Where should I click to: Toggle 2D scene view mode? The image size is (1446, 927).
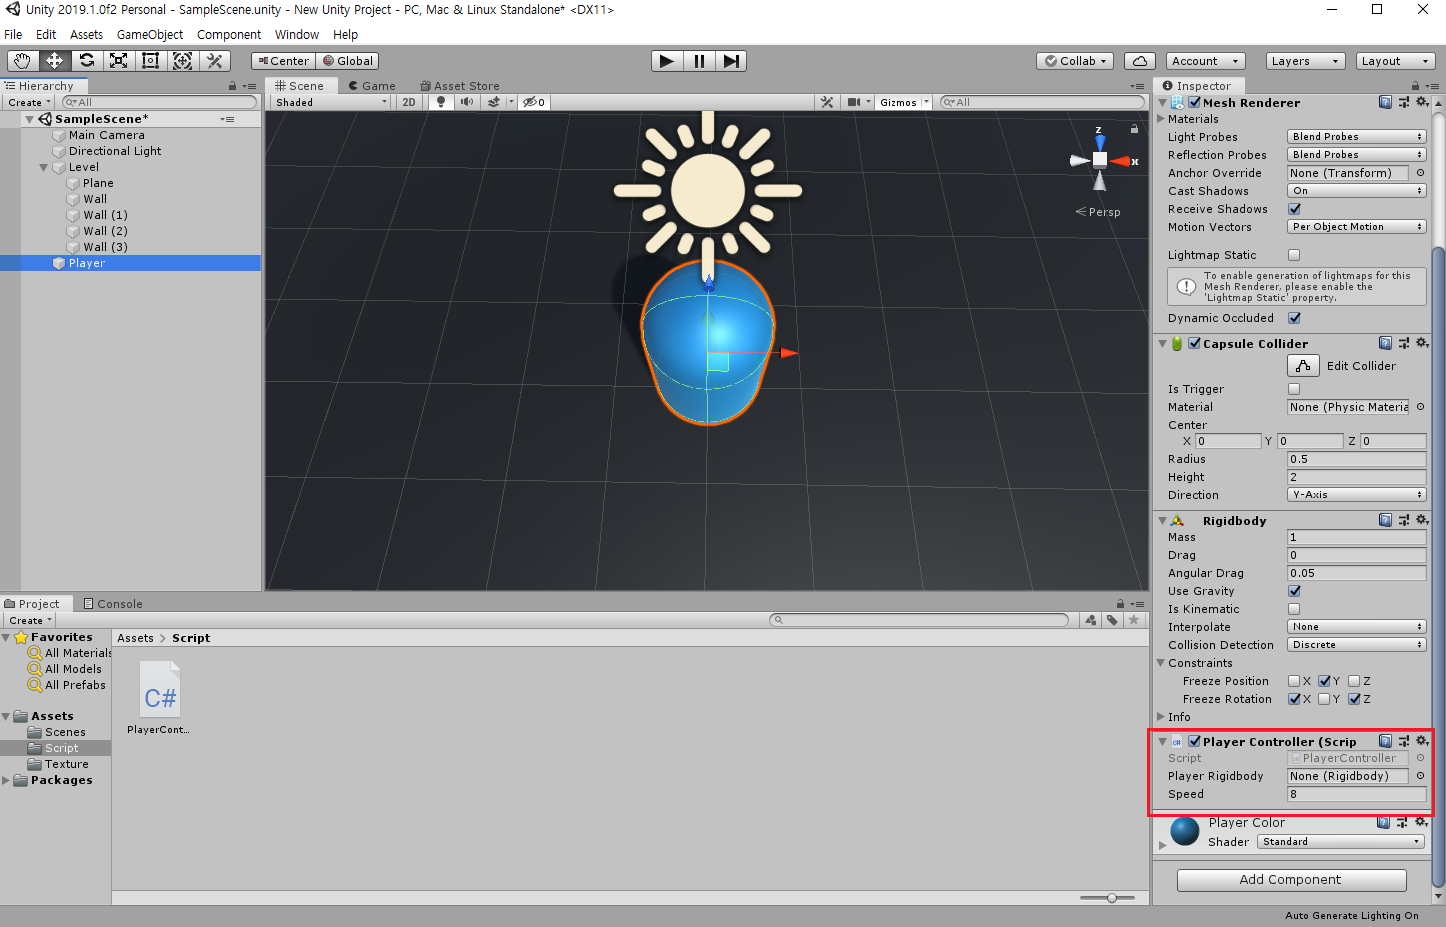coord(409,102)
